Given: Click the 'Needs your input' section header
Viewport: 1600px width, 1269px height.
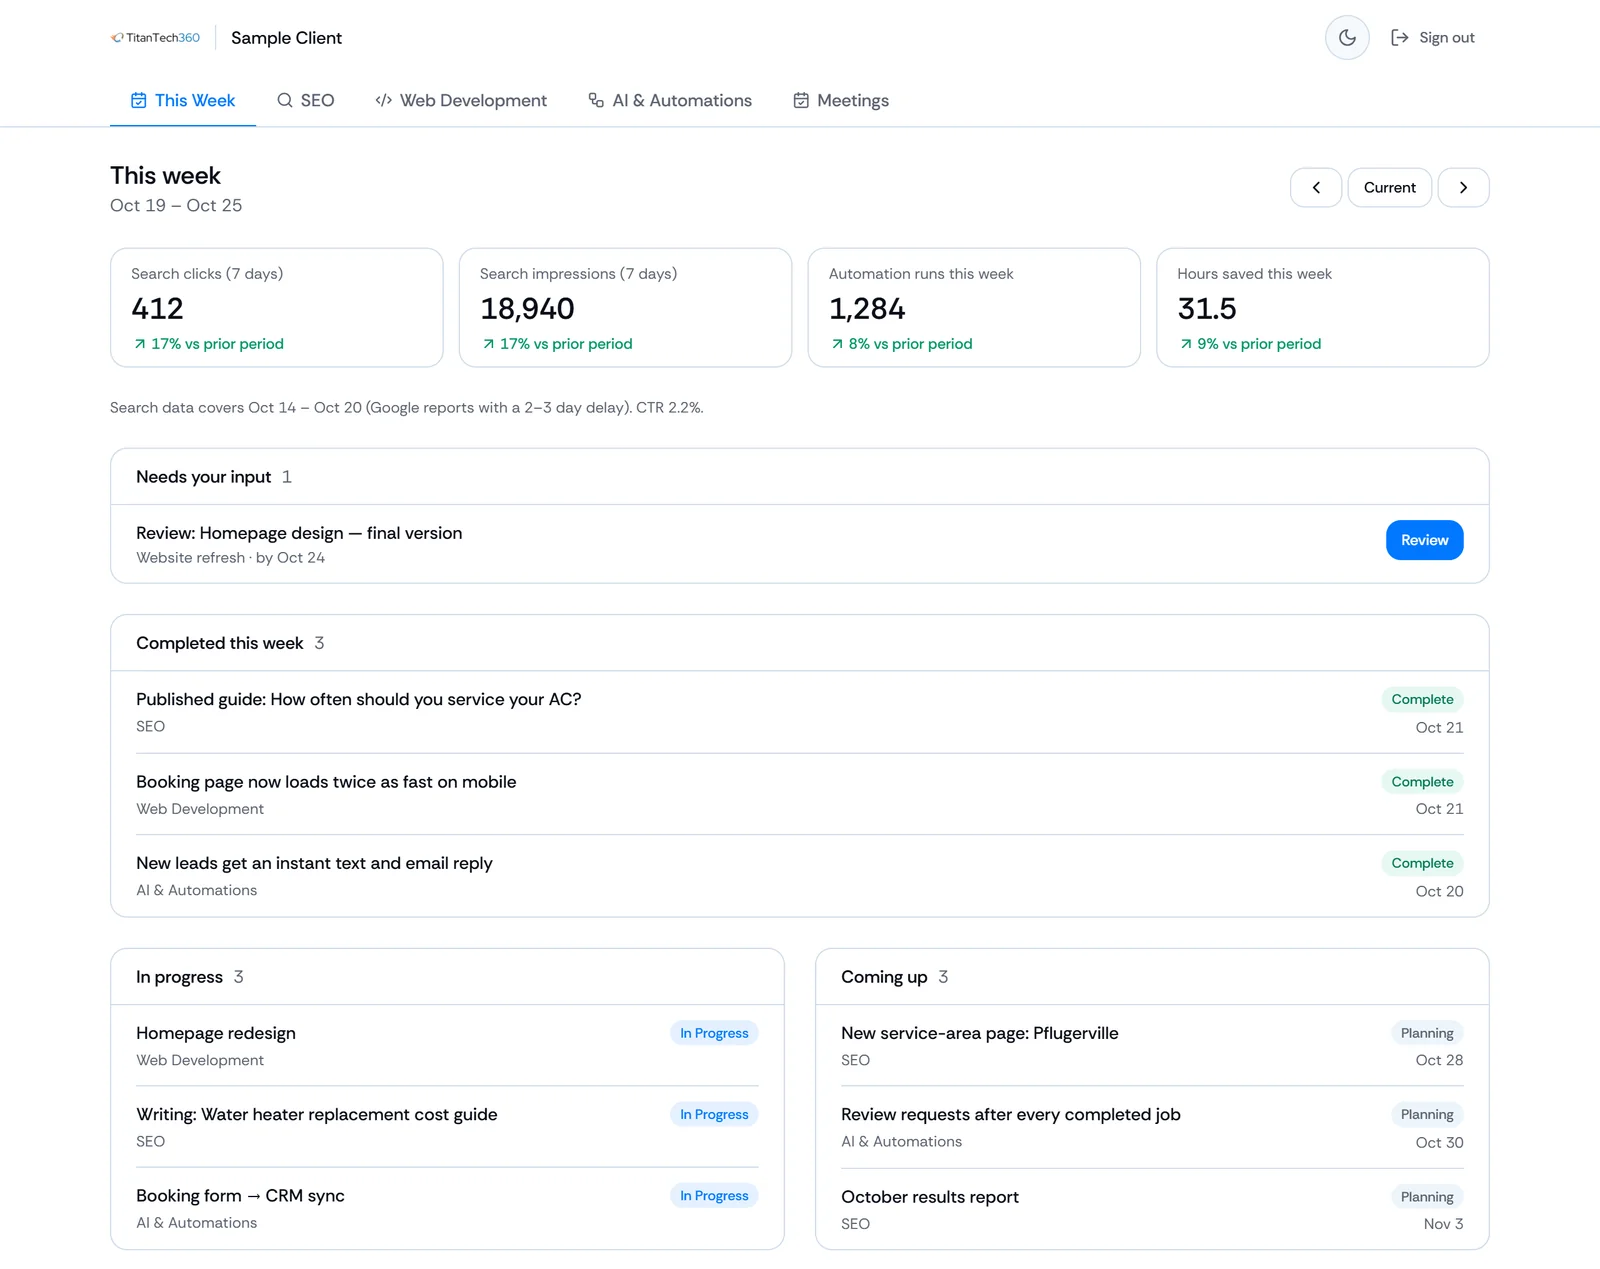Looking at the screenshot, I should (x=800, y=477).
